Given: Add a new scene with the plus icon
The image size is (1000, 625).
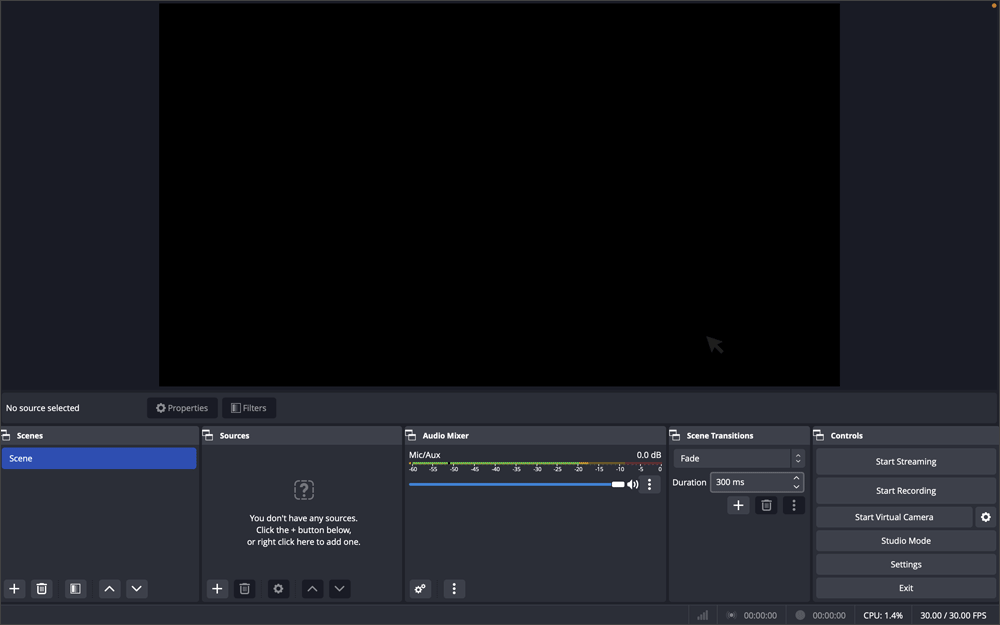Looking at the screenshot, I should (14, 589).
